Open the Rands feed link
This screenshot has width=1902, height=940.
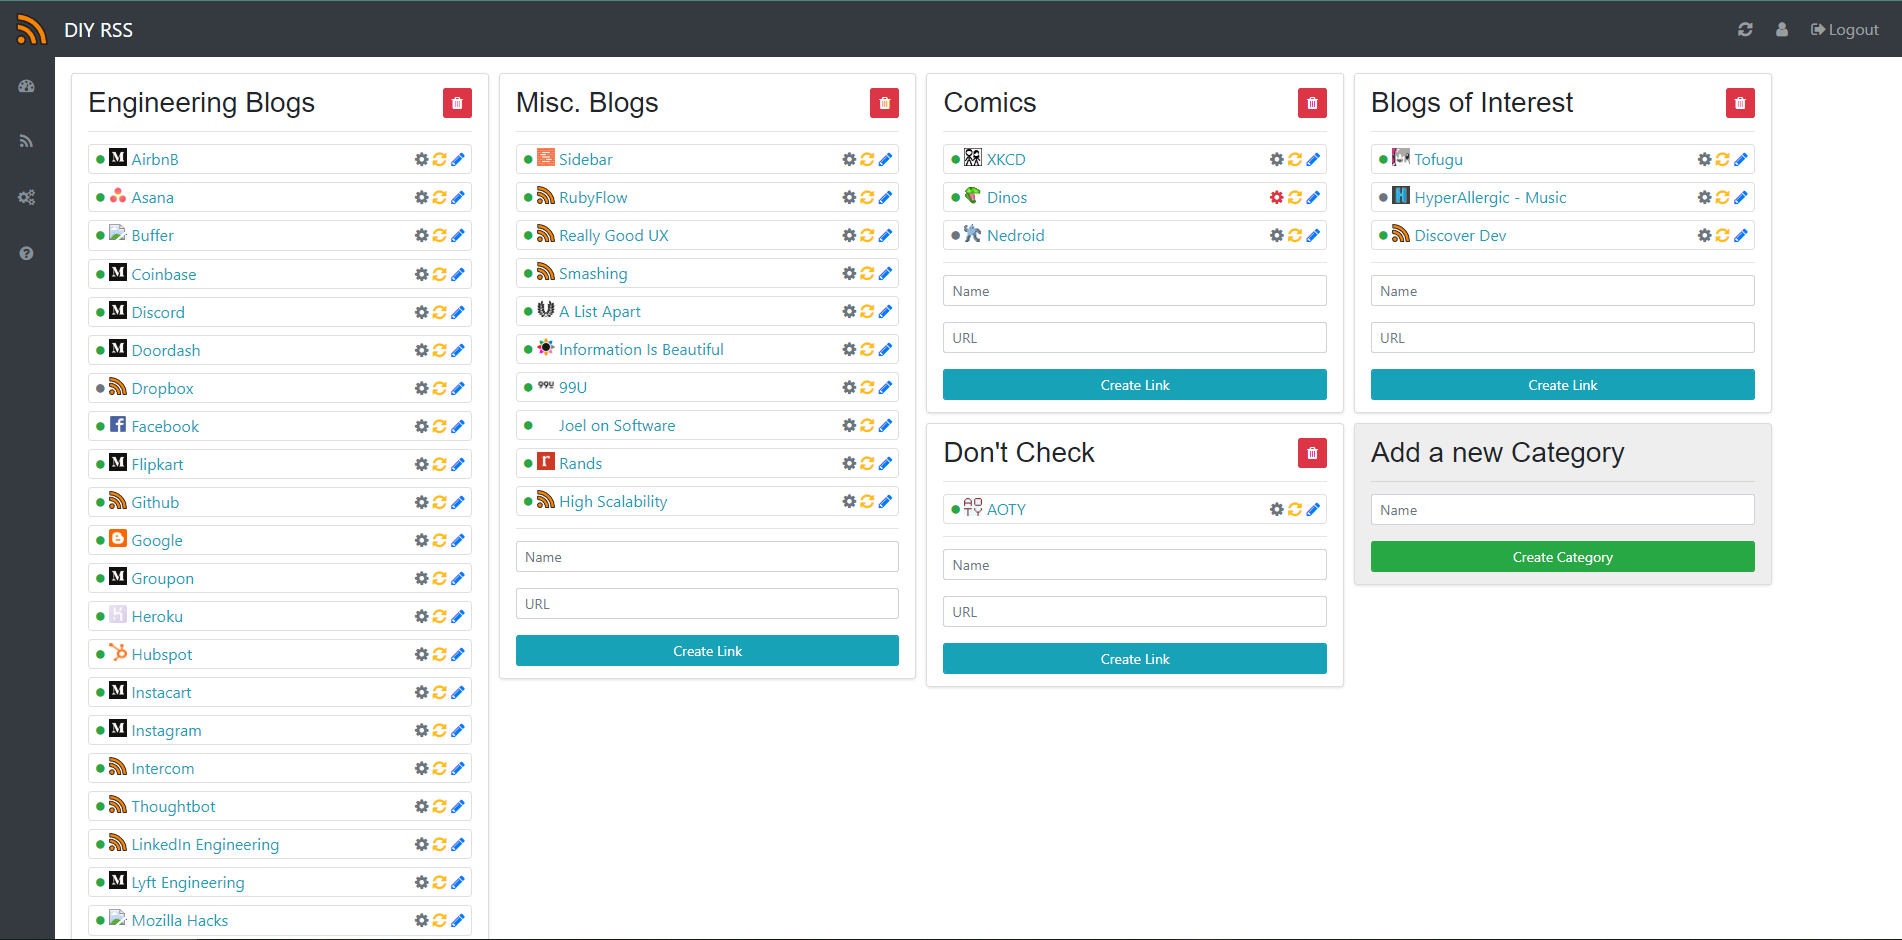580,463
